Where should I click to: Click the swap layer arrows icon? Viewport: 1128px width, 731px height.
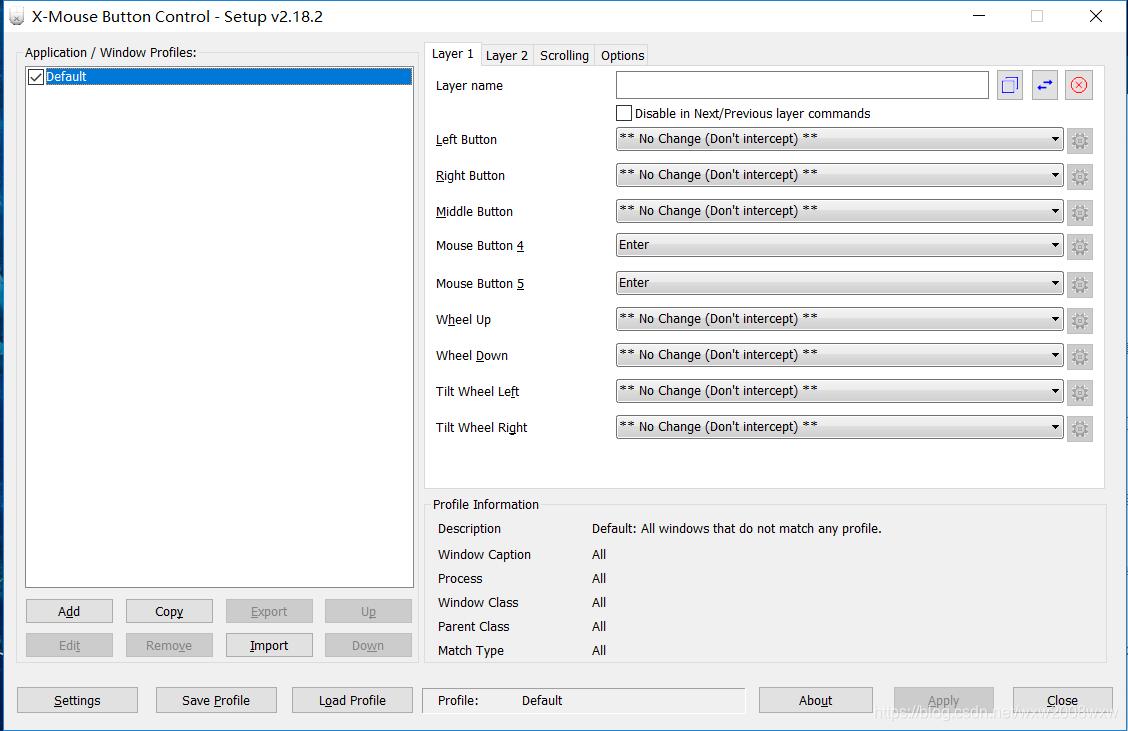(1045, 85)
